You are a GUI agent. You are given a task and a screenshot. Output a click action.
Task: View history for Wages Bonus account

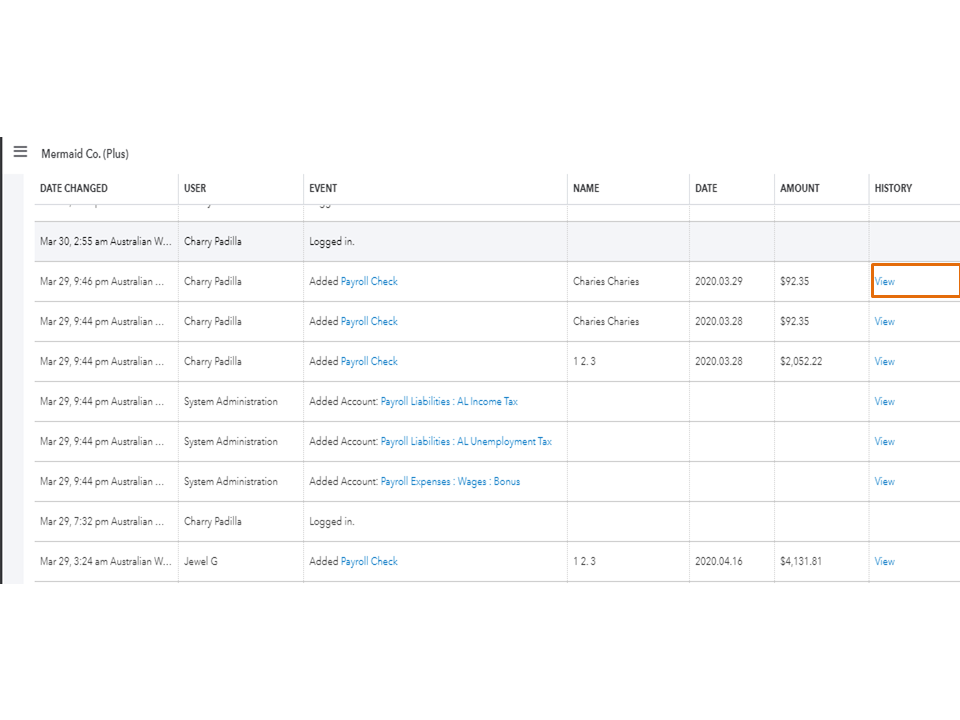pyautogui.click(x=885, y=482)
